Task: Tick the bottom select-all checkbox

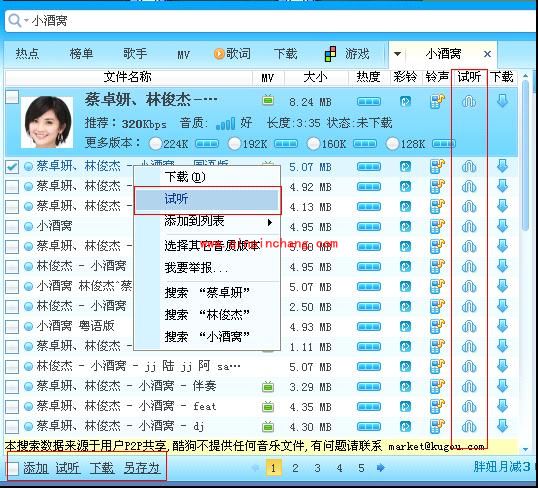Action: pyautogui.click(x=13, y=468)
